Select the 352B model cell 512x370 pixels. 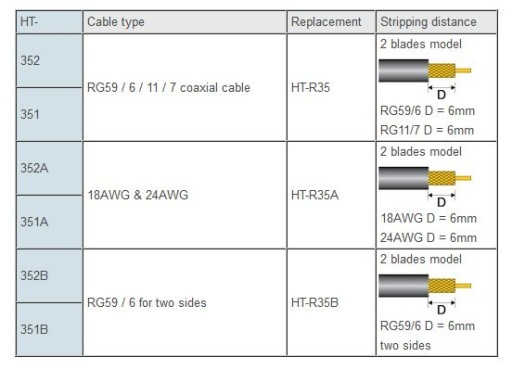tap(49, 276)
